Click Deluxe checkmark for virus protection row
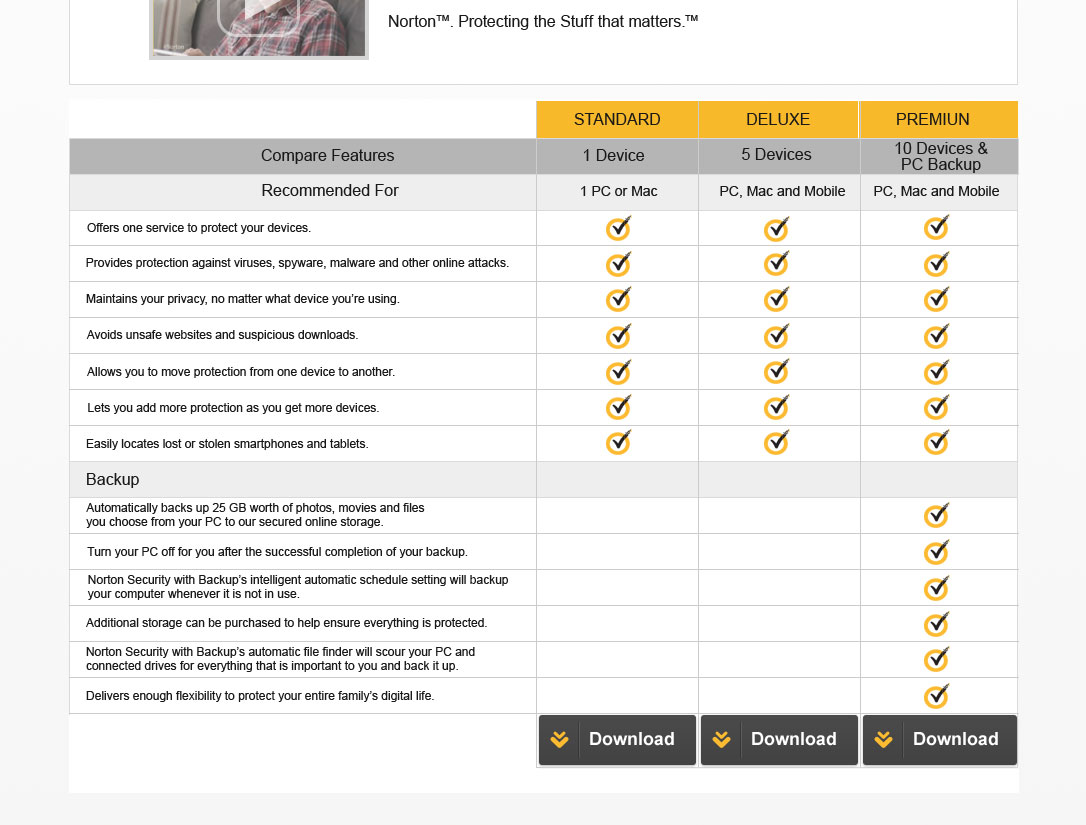The image size is (1086, 825). point(776,264)
